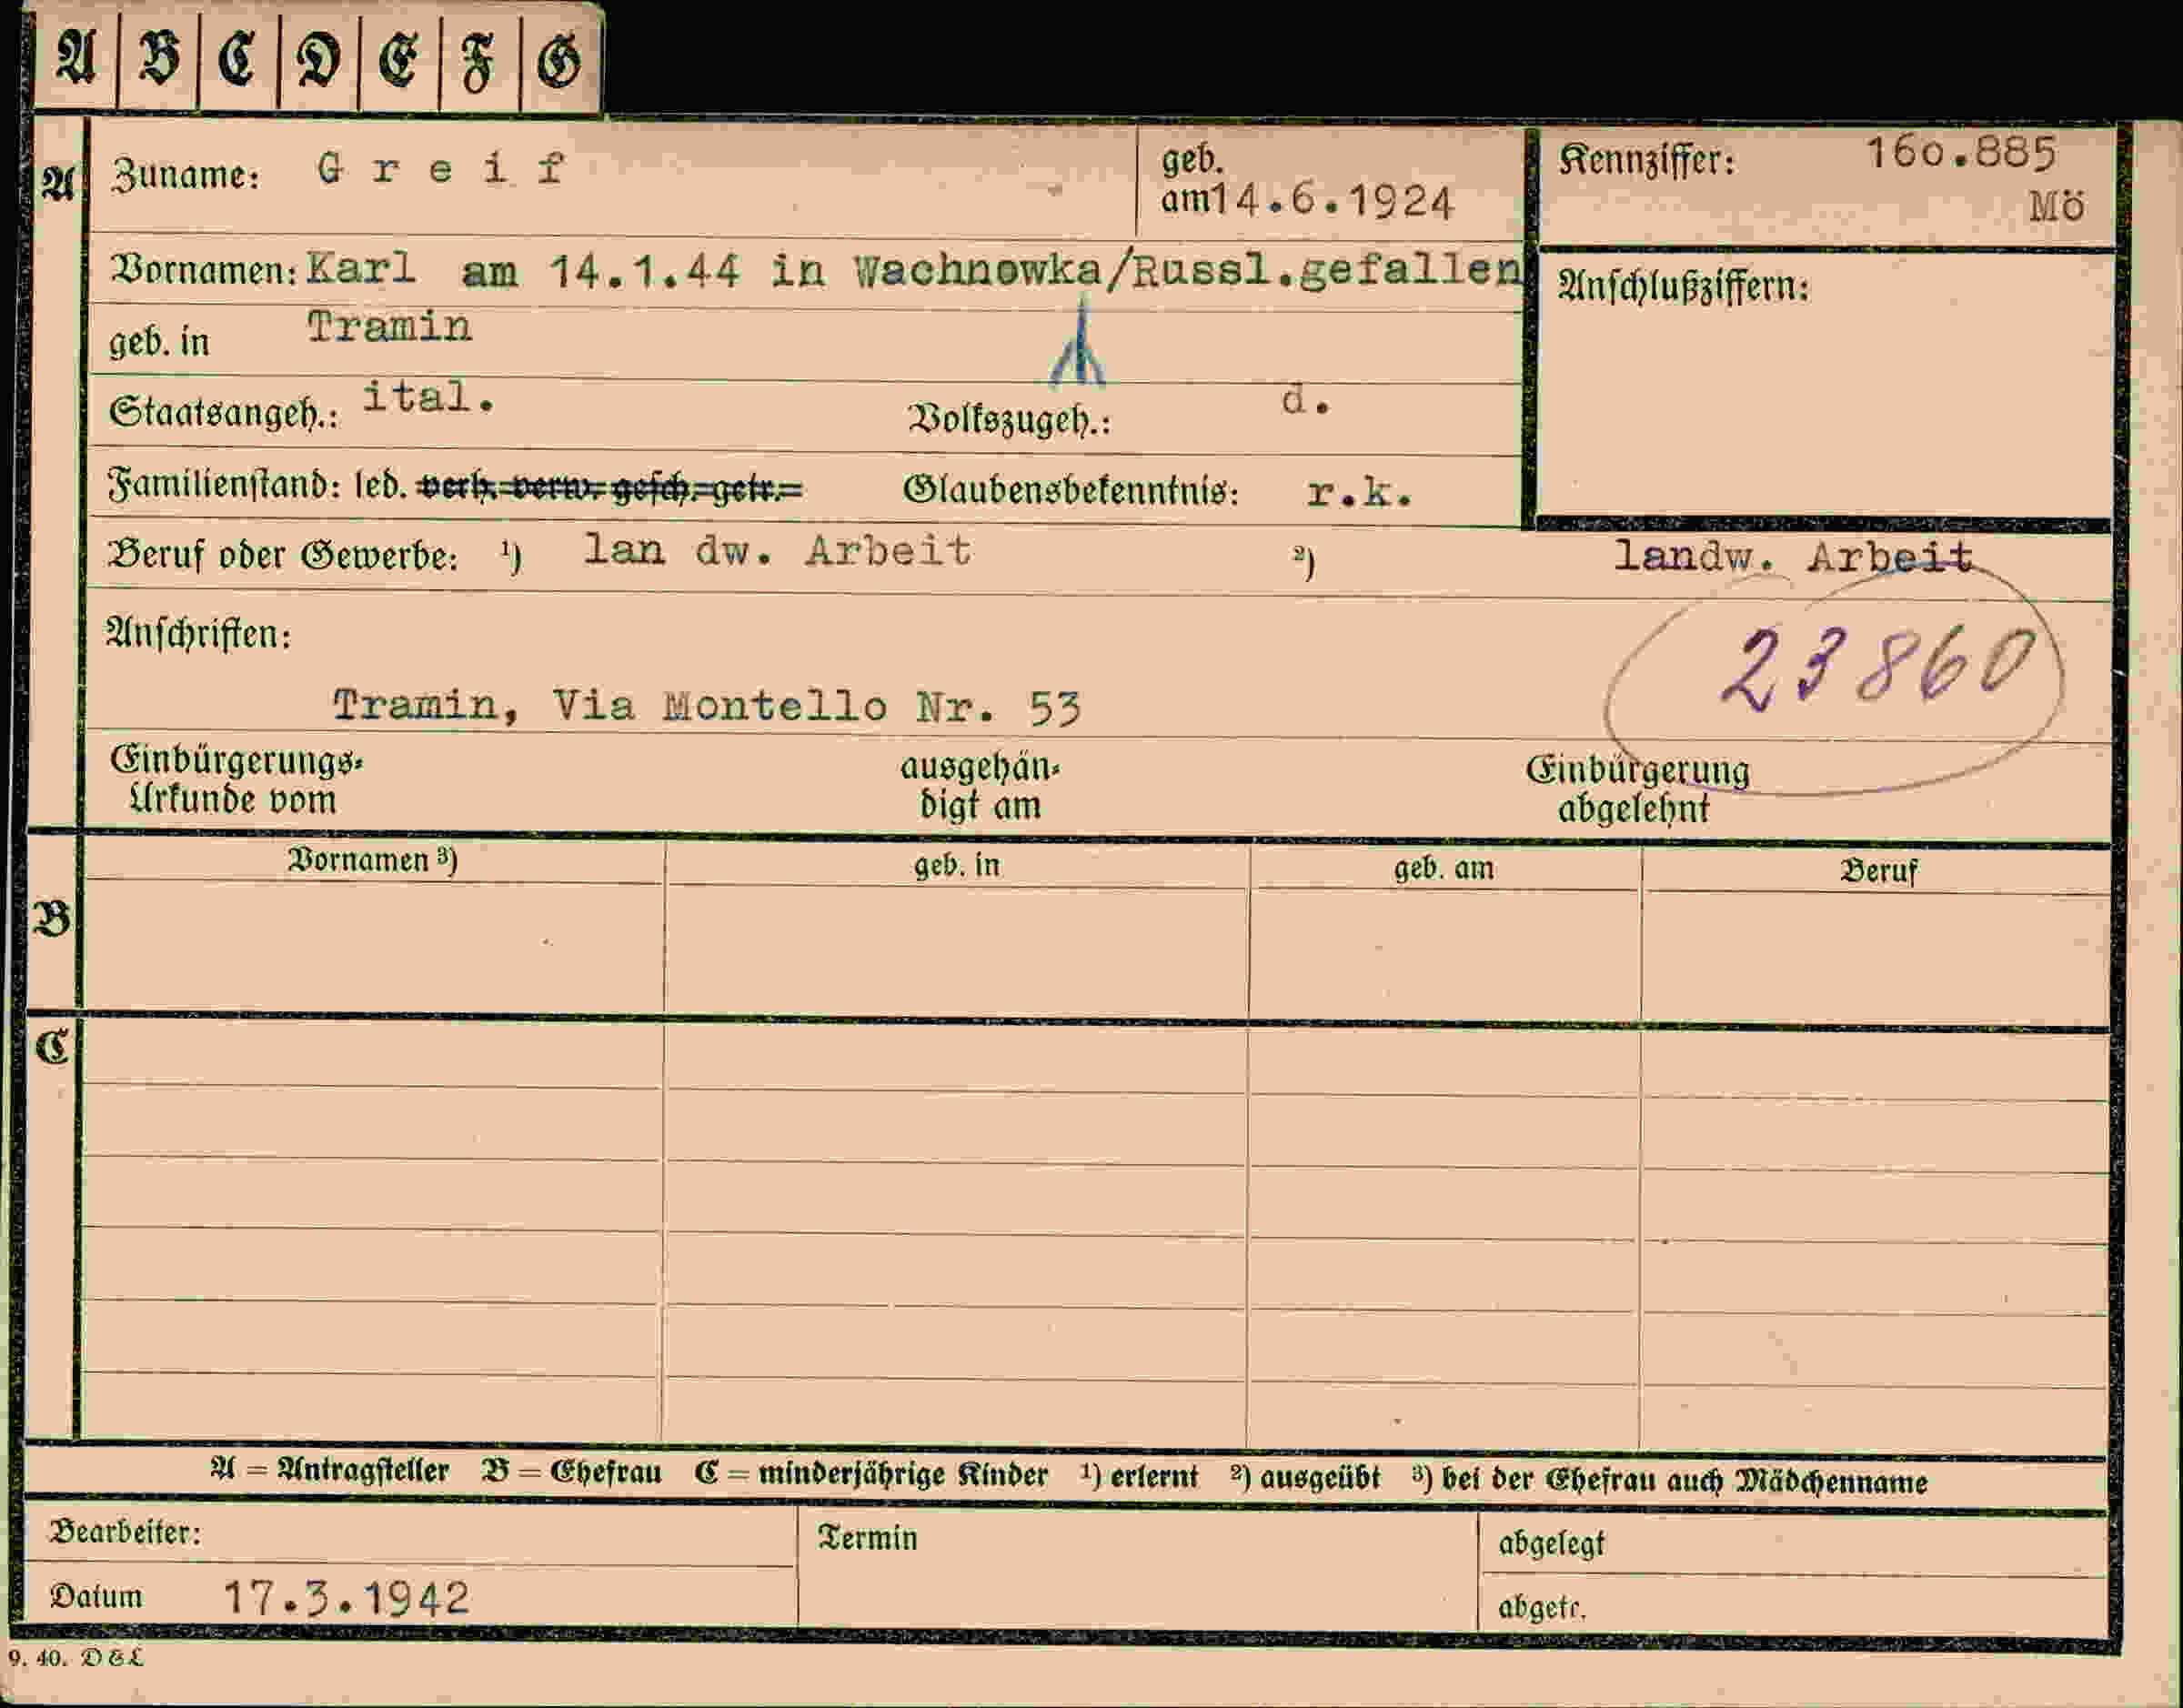Screen dimensions: 2183x1708
Task: Click the 'Mö' abbreviation under Kennziffer
Action: tap(2056, 207)
